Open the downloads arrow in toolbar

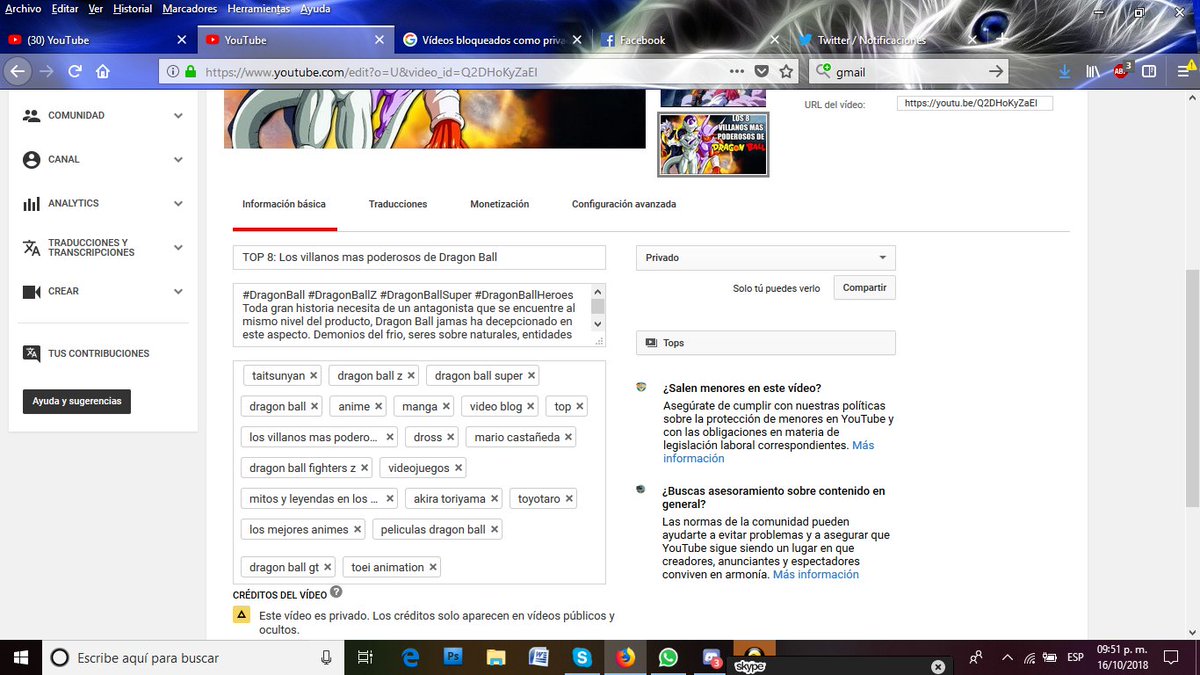[x=1065, y=71]
